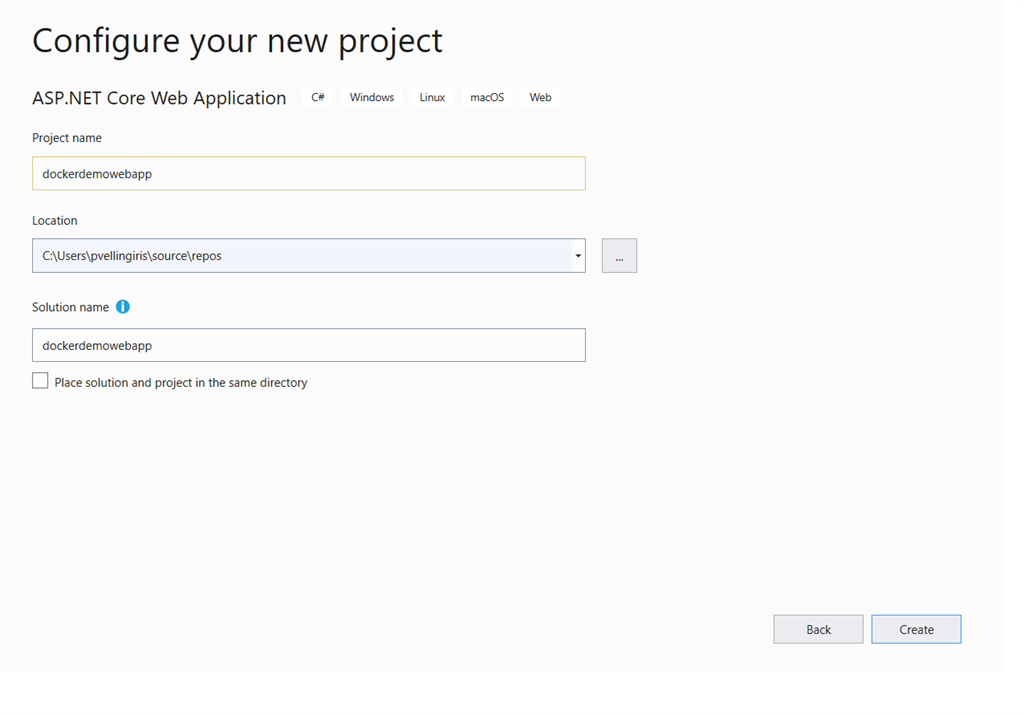Open the Location browse dialog via ellipsis button
The width and height of the screenshot is (1024, 715).
tap(618, 255)
